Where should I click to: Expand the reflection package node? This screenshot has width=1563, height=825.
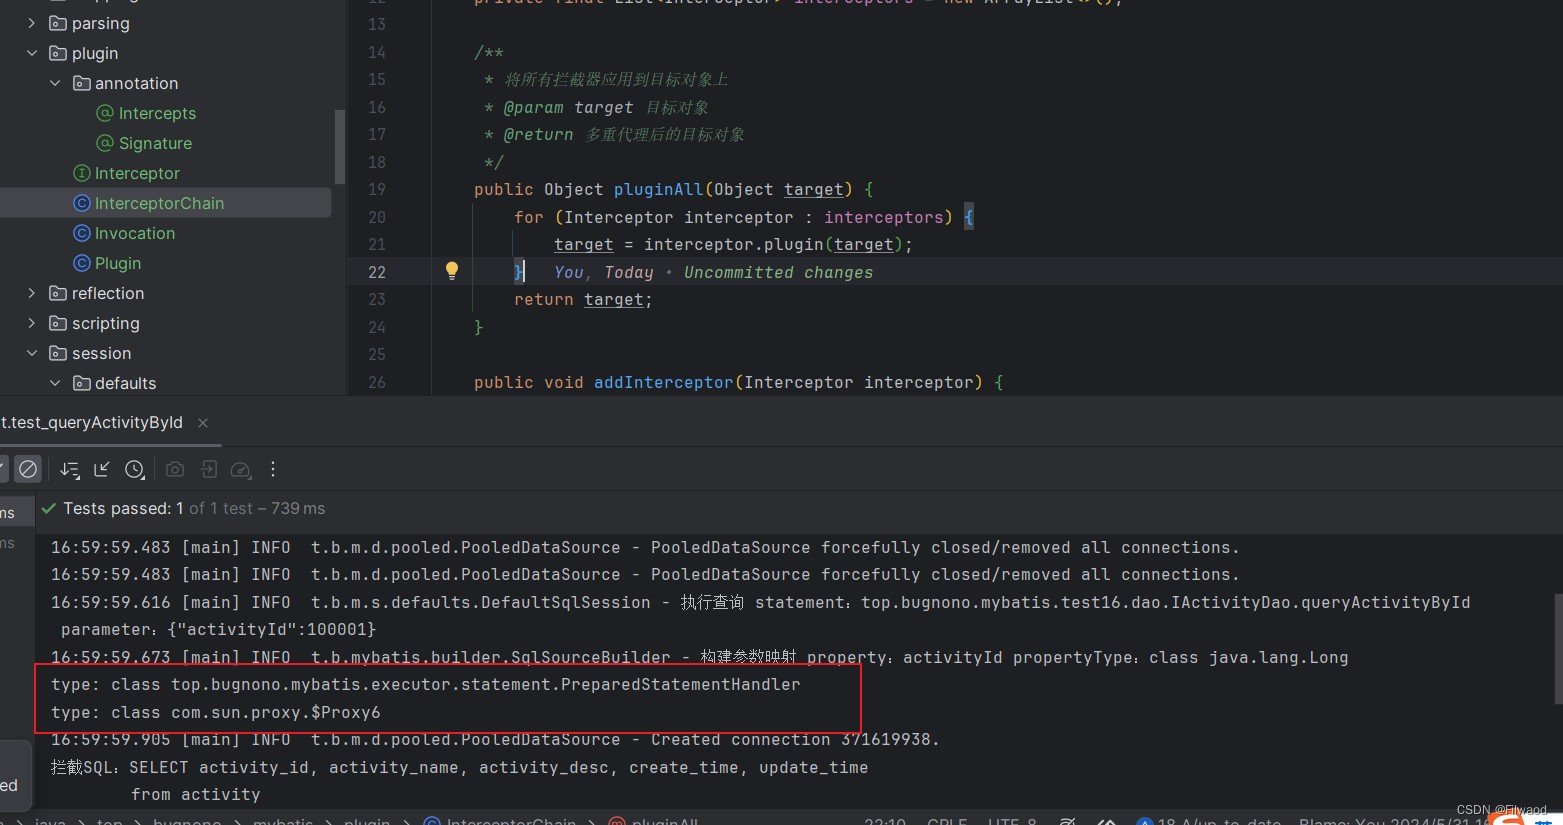click(32, 293)
